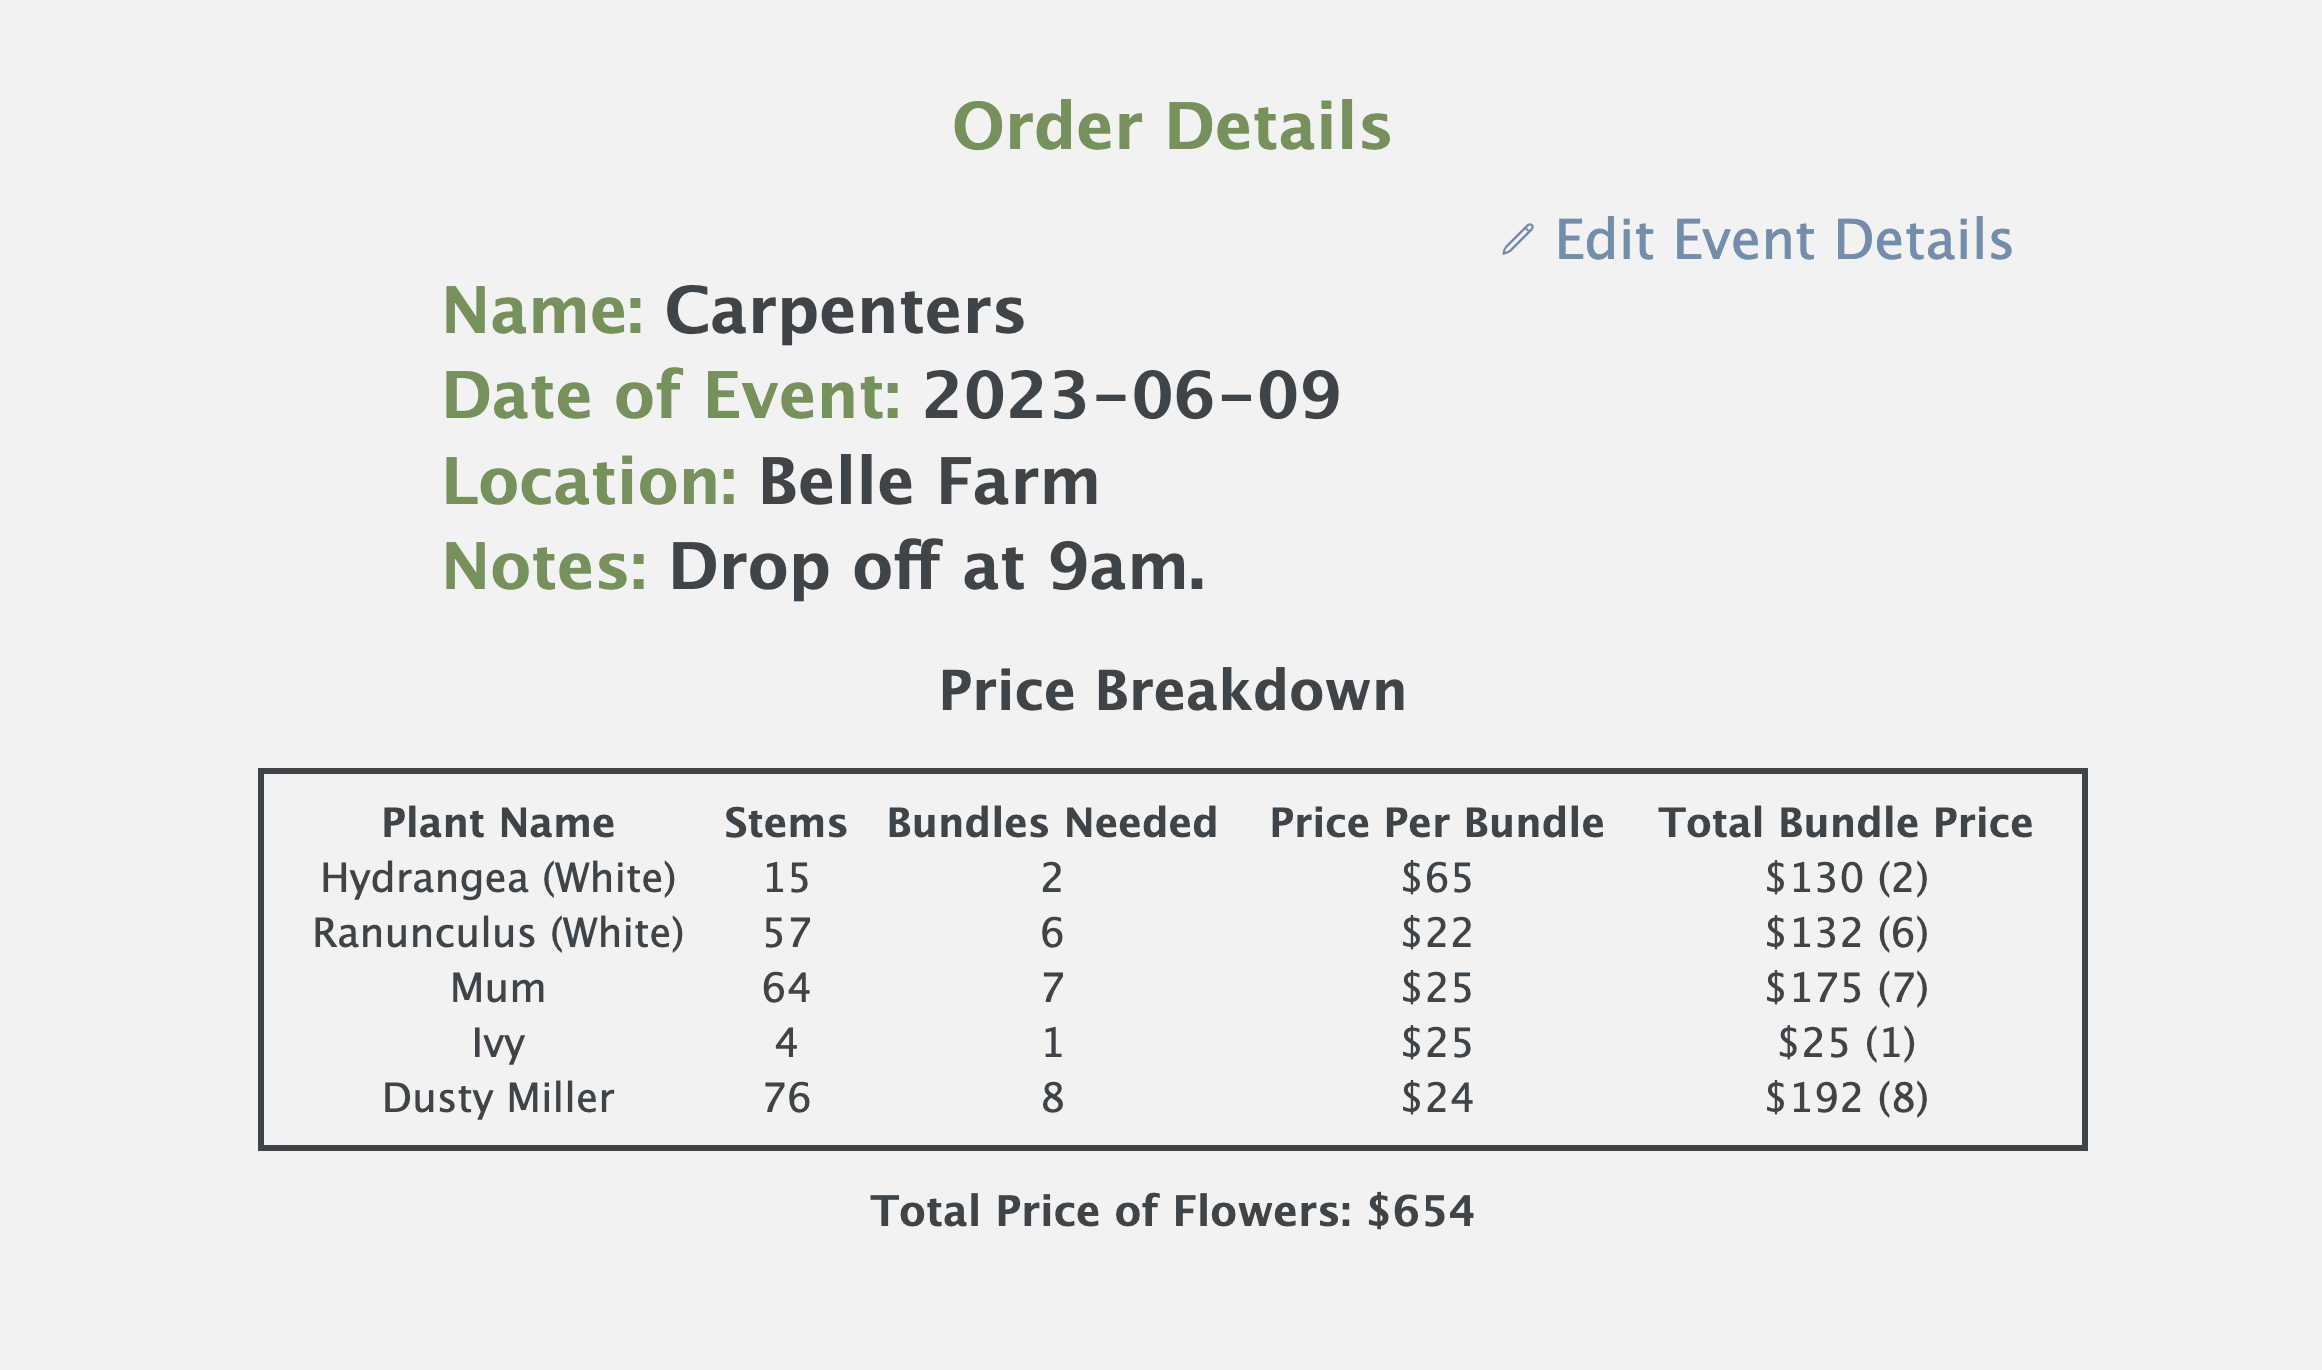Click the Total Bundle Price header
2322x1370 pixels.
[1848, 821]
